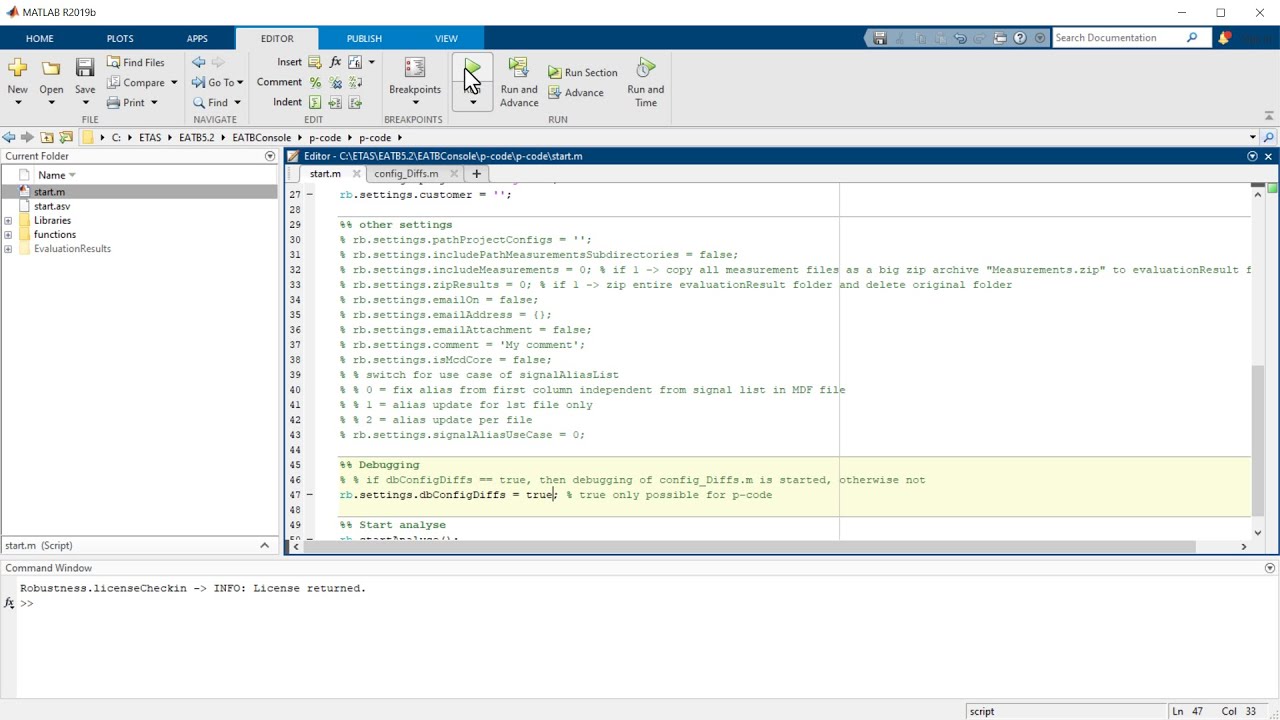This screenshot has height=720, width=1280.
Task: Open the Find dropdown in Navigate group
Action: pos(237,102)
